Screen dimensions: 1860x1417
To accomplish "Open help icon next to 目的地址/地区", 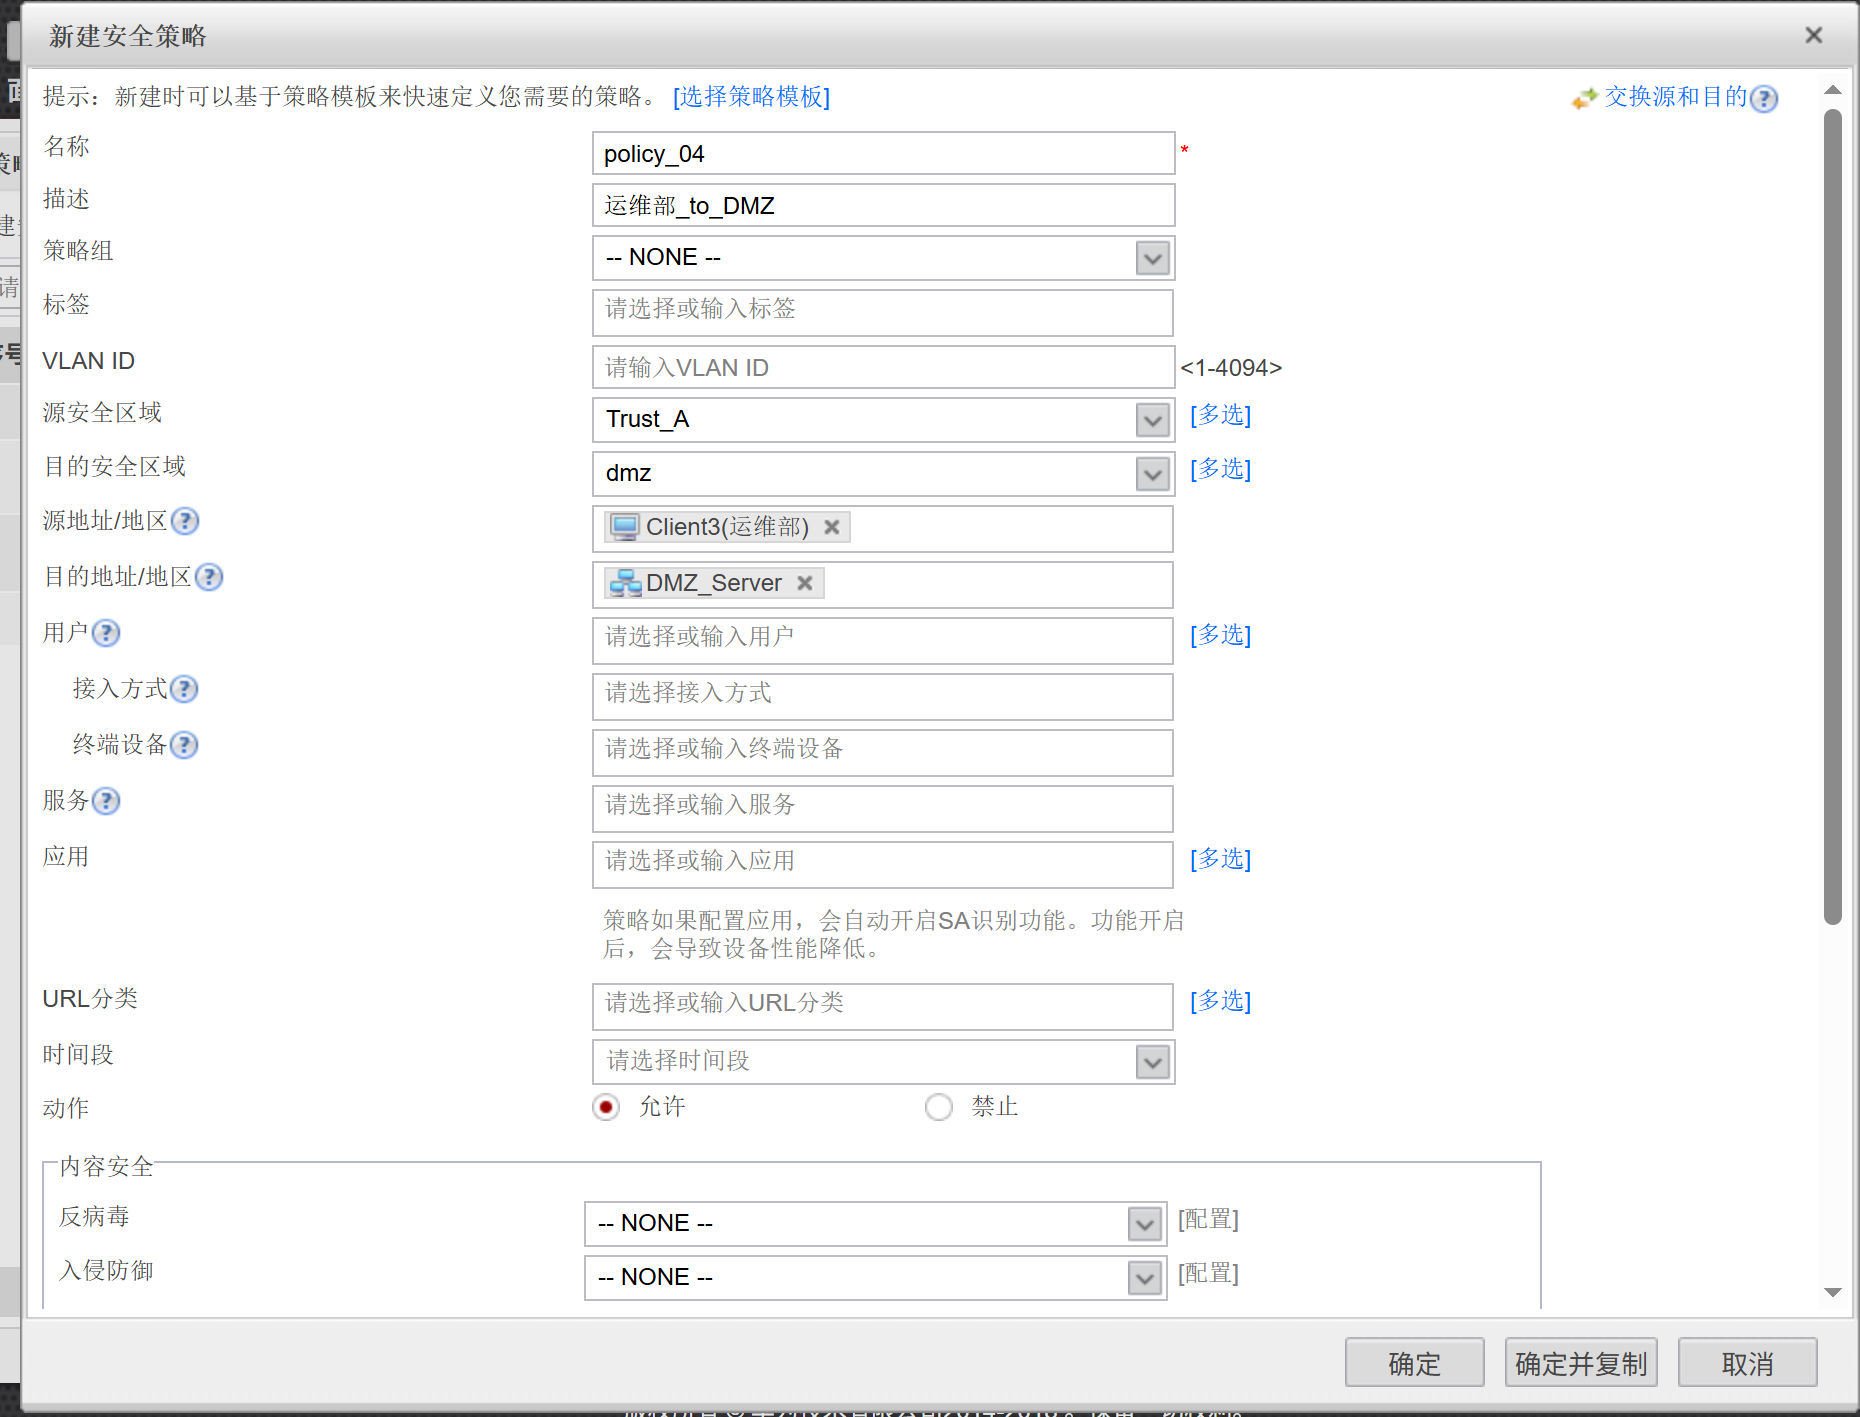I will coord(209,577).
